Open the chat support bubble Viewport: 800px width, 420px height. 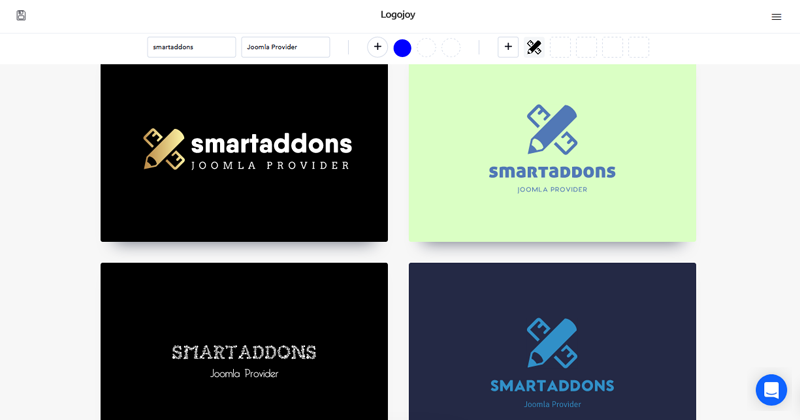point(771,390)
